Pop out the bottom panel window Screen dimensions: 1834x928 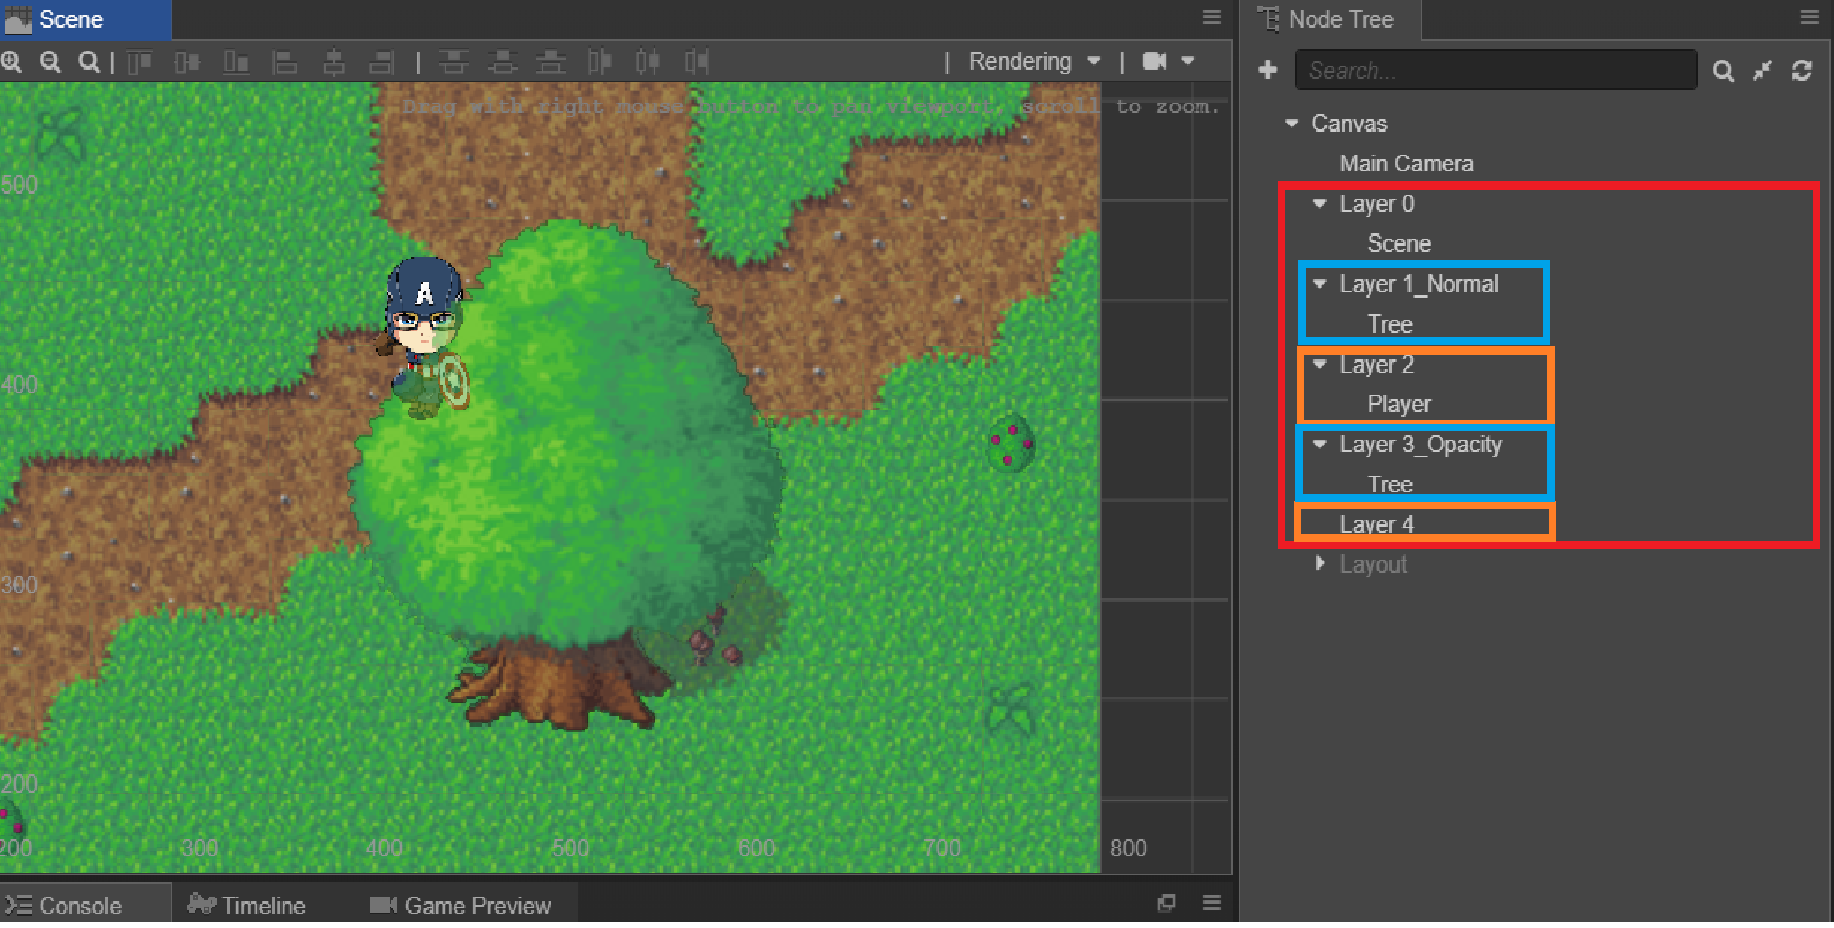click(x=1166, y=903)
